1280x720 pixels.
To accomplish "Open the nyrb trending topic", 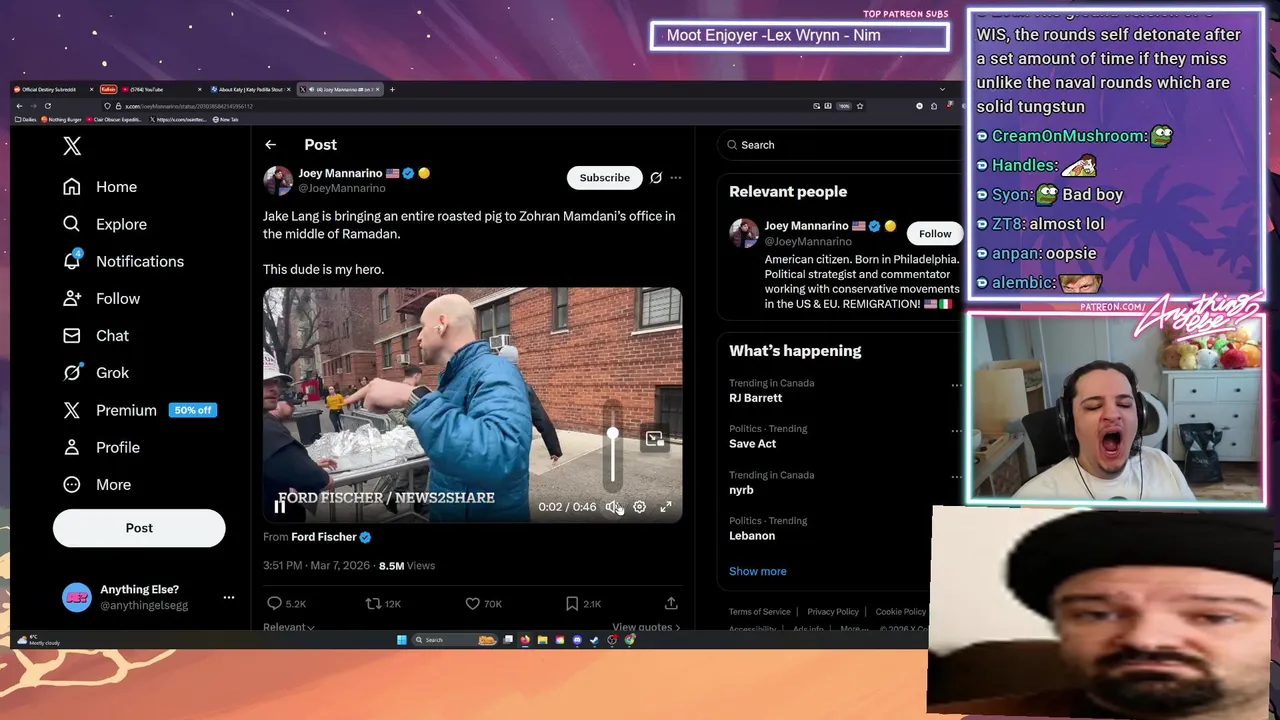I will [741, 490].
